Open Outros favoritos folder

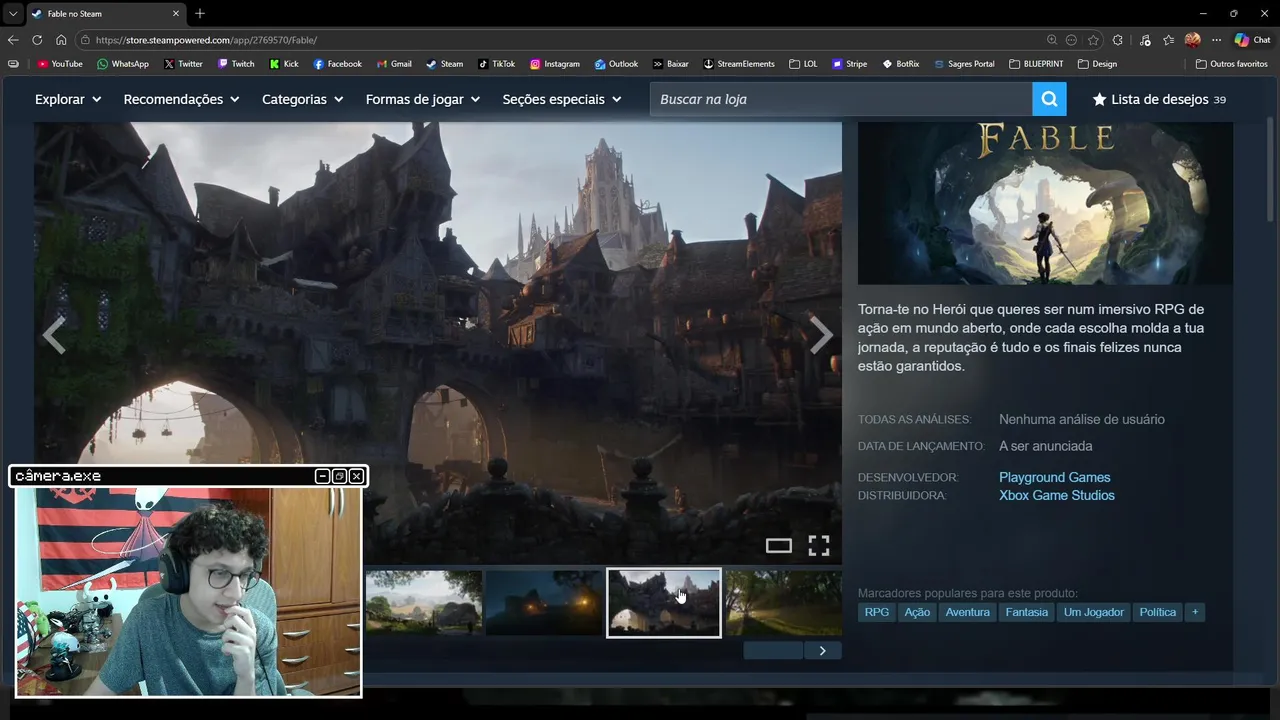click(1231, 64)
